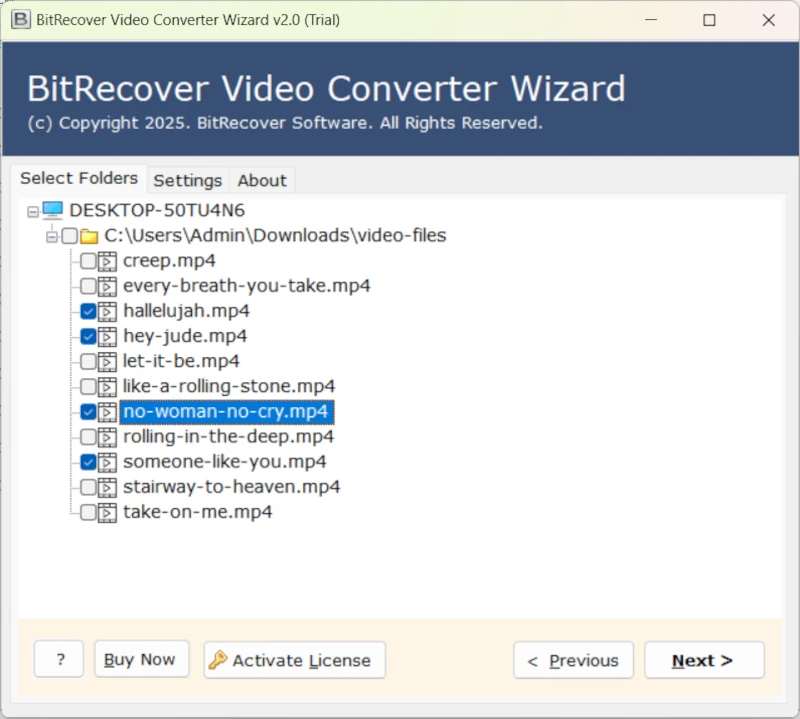This screenshot has width=800, height=719.
Task: Select the someone-like-you.mp4 file name
Action: click(224, 462)
